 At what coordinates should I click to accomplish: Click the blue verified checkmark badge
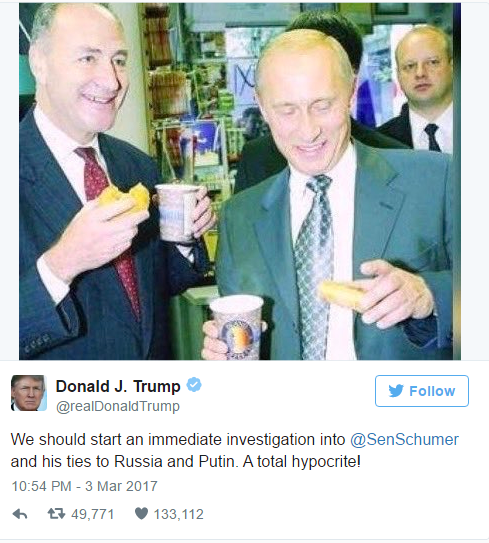pos(194,385)
